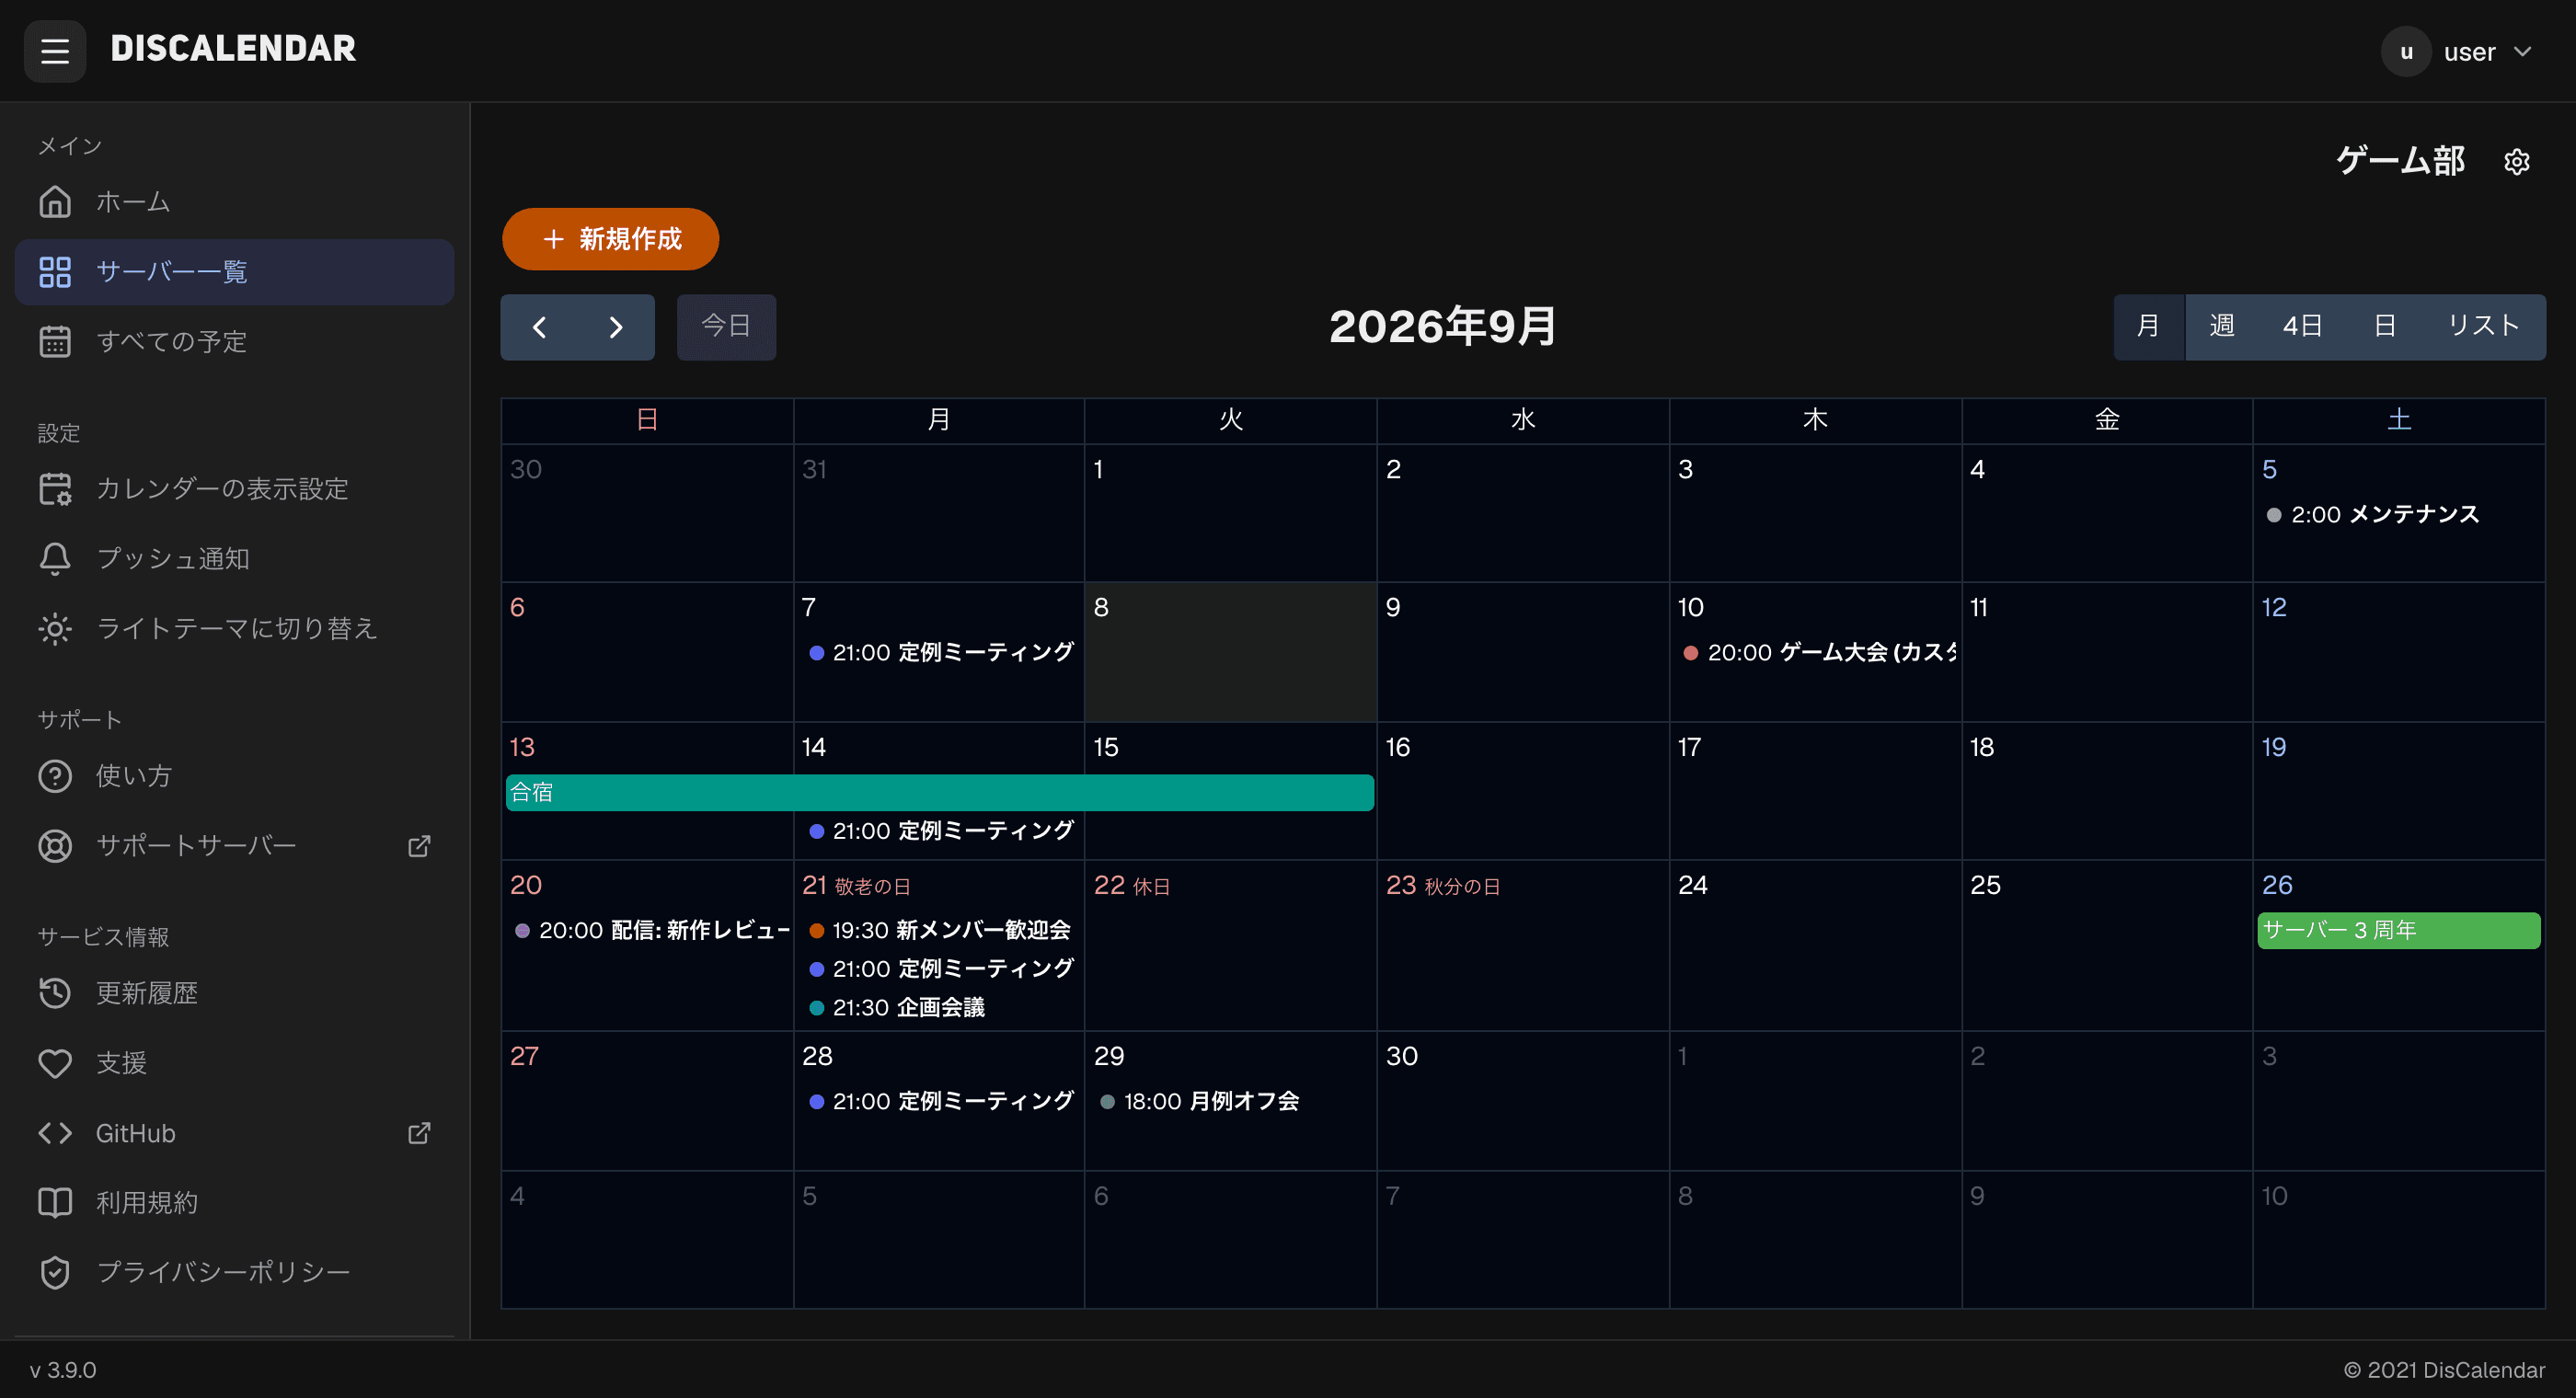
Task: Open 21:00 定例ミーティング on the 28th
Action: (x=940, y=1102)
